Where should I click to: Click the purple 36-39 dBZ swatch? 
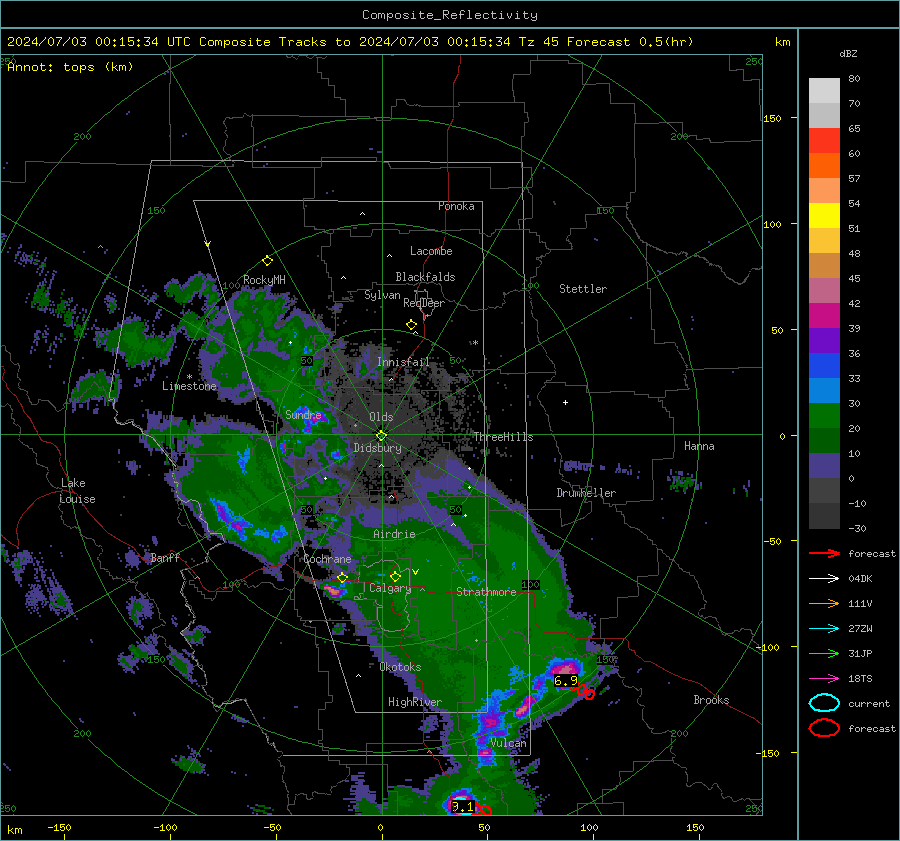coord(824,341)
